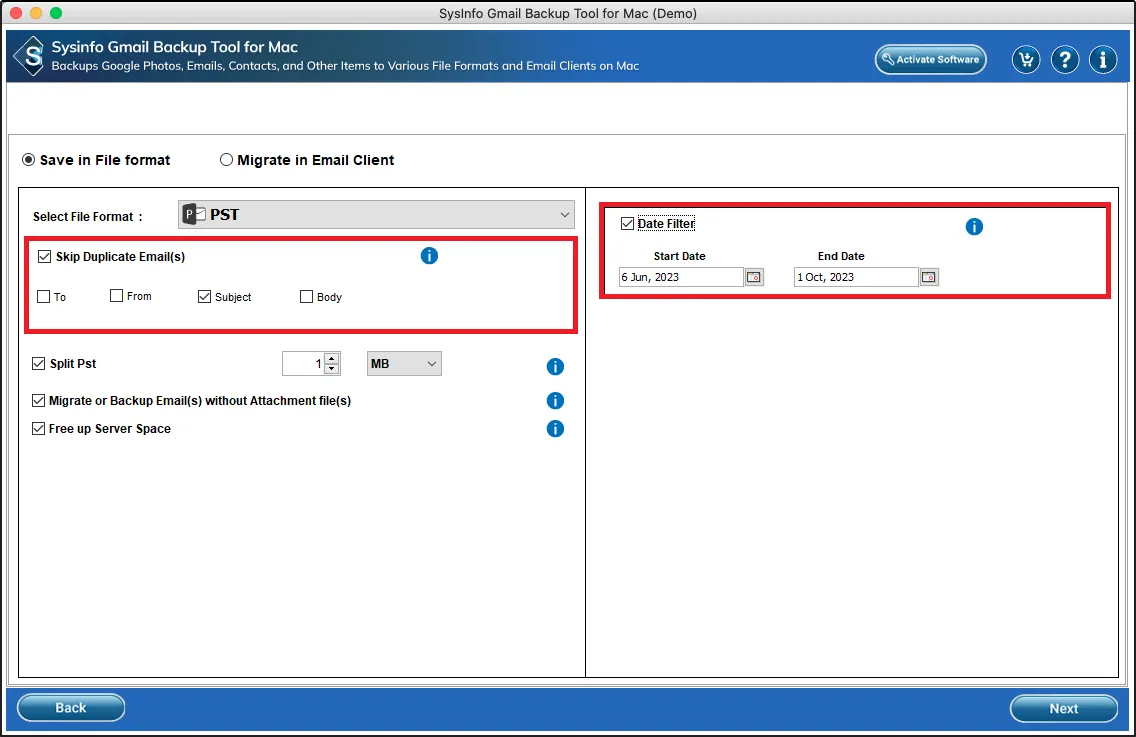This screenshot has height=737, width=1136.
Task: Show info for backup without attachments
Action: (x=555, y=401)
